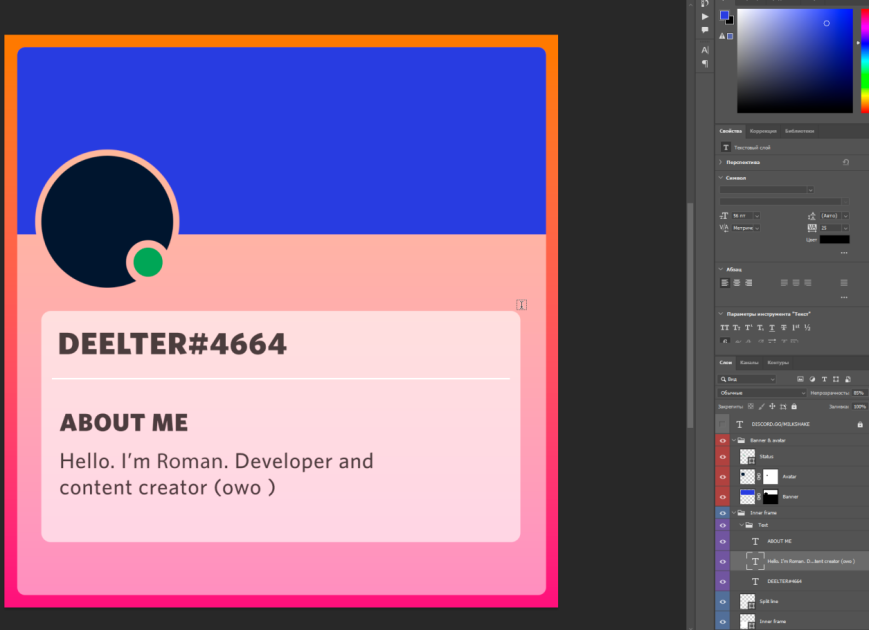Filter layers by pixel layers
869x630 pixels.
click(x=800, y=379)
